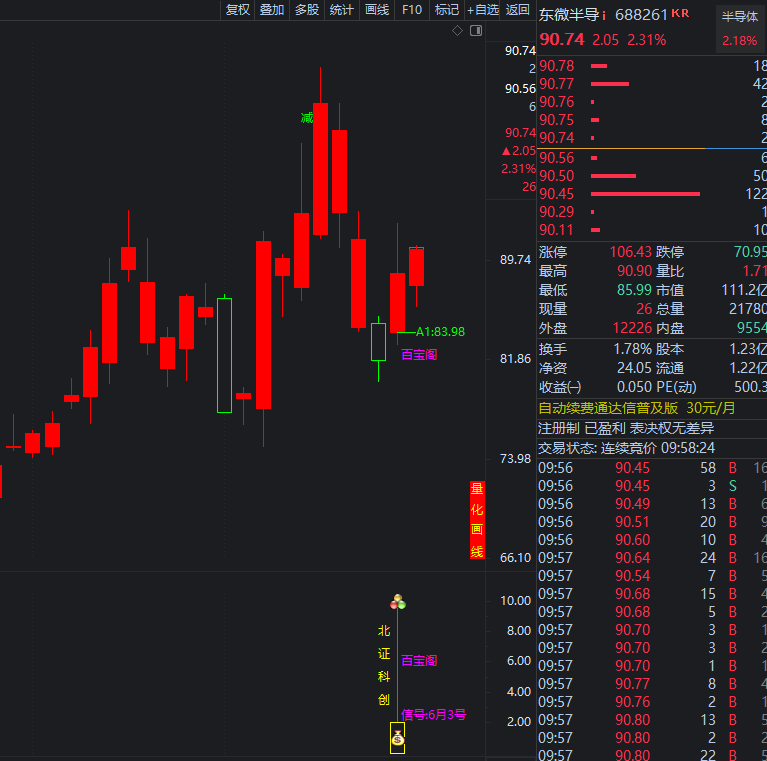Click the sell order price 90.78
The height and width of the screenshot is (761, 767).
coord(557,66)
